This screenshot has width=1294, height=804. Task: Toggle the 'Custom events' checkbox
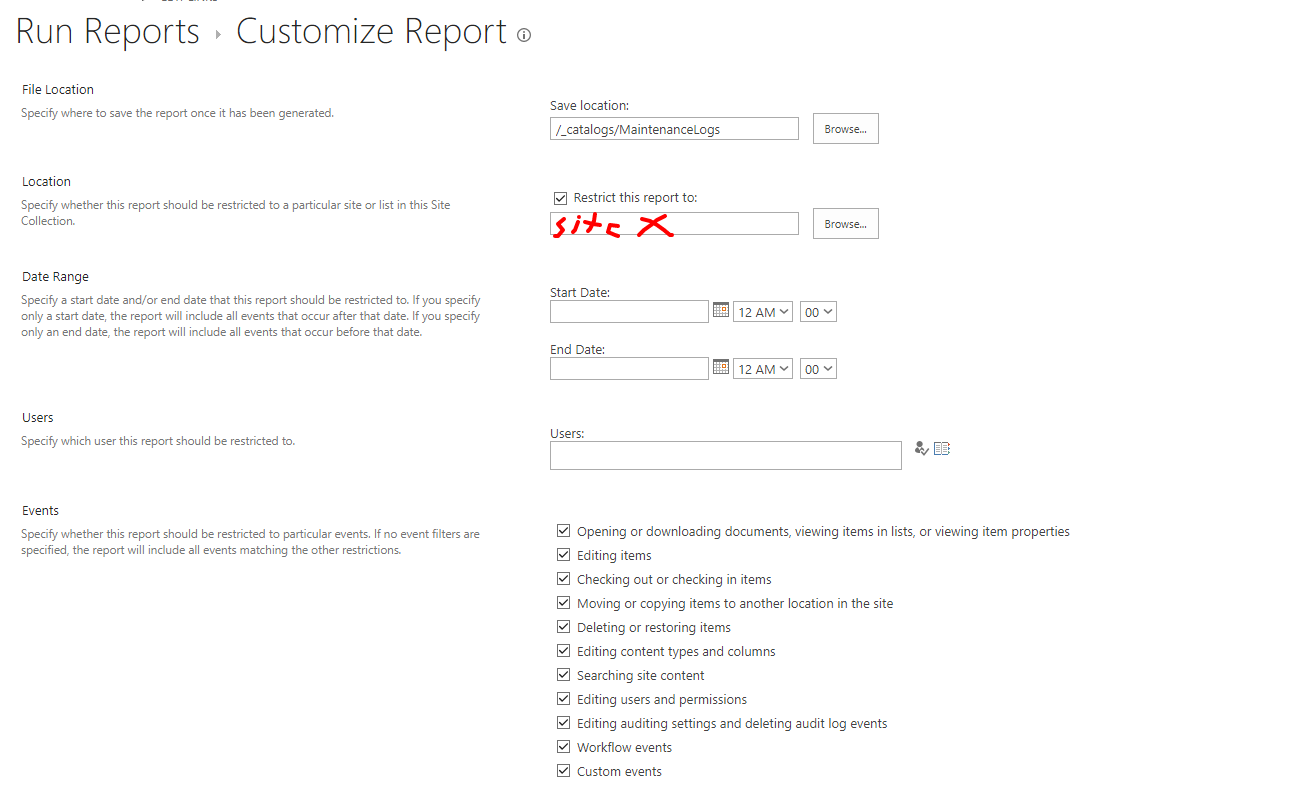coord(564,771)
